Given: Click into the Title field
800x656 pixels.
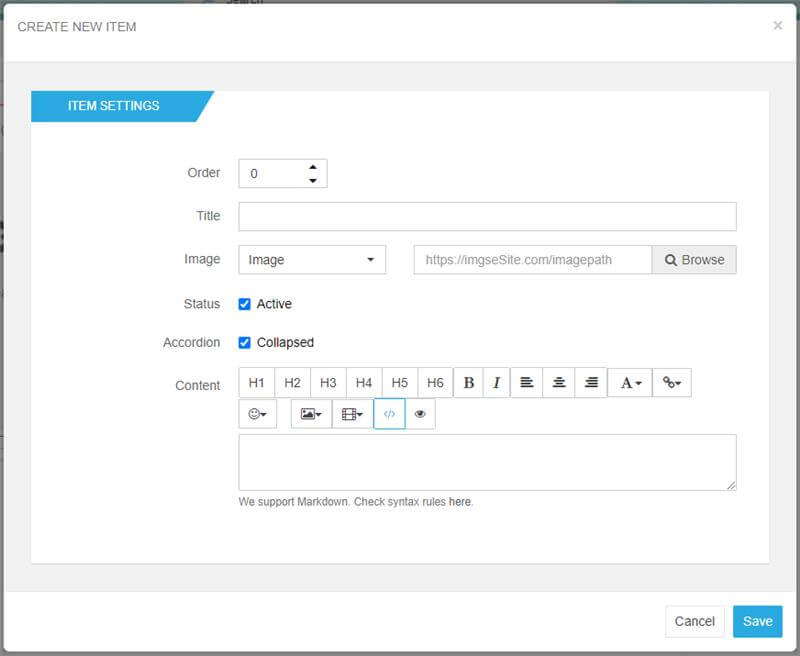Looking at the screenshot, I should tap(487, 216).
